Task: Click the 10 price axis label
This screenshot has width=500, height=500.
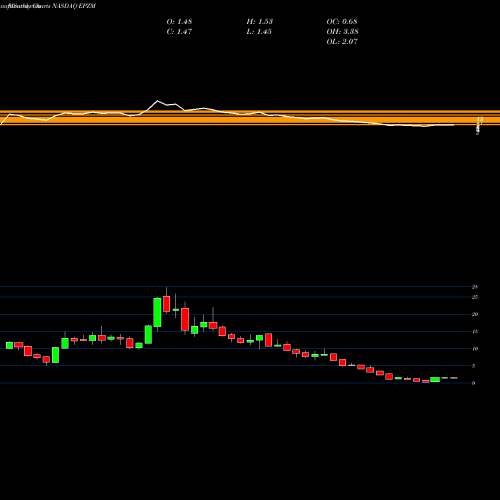Action: click(475, 349)
